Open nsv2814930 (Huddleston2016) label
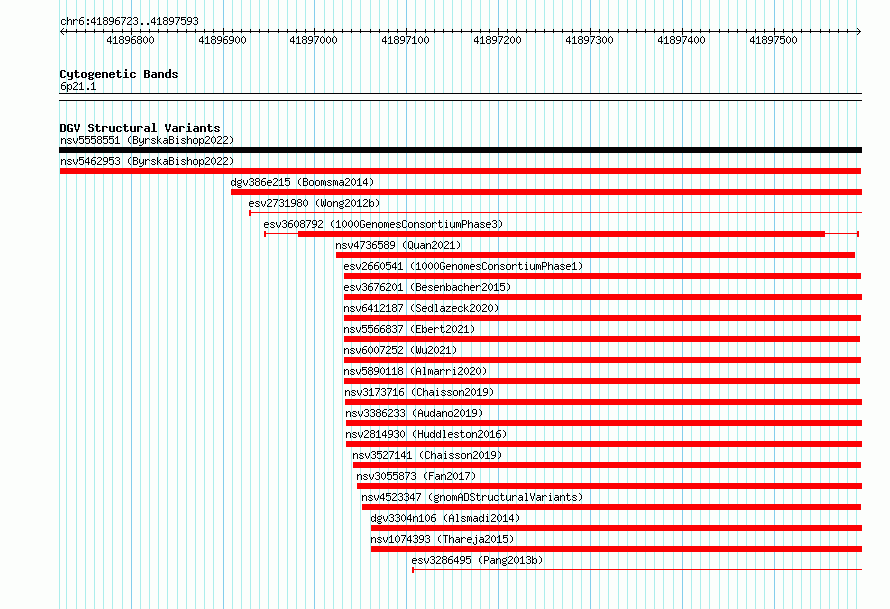The width and height of the screenshot is (890, 609). (426, 434)
